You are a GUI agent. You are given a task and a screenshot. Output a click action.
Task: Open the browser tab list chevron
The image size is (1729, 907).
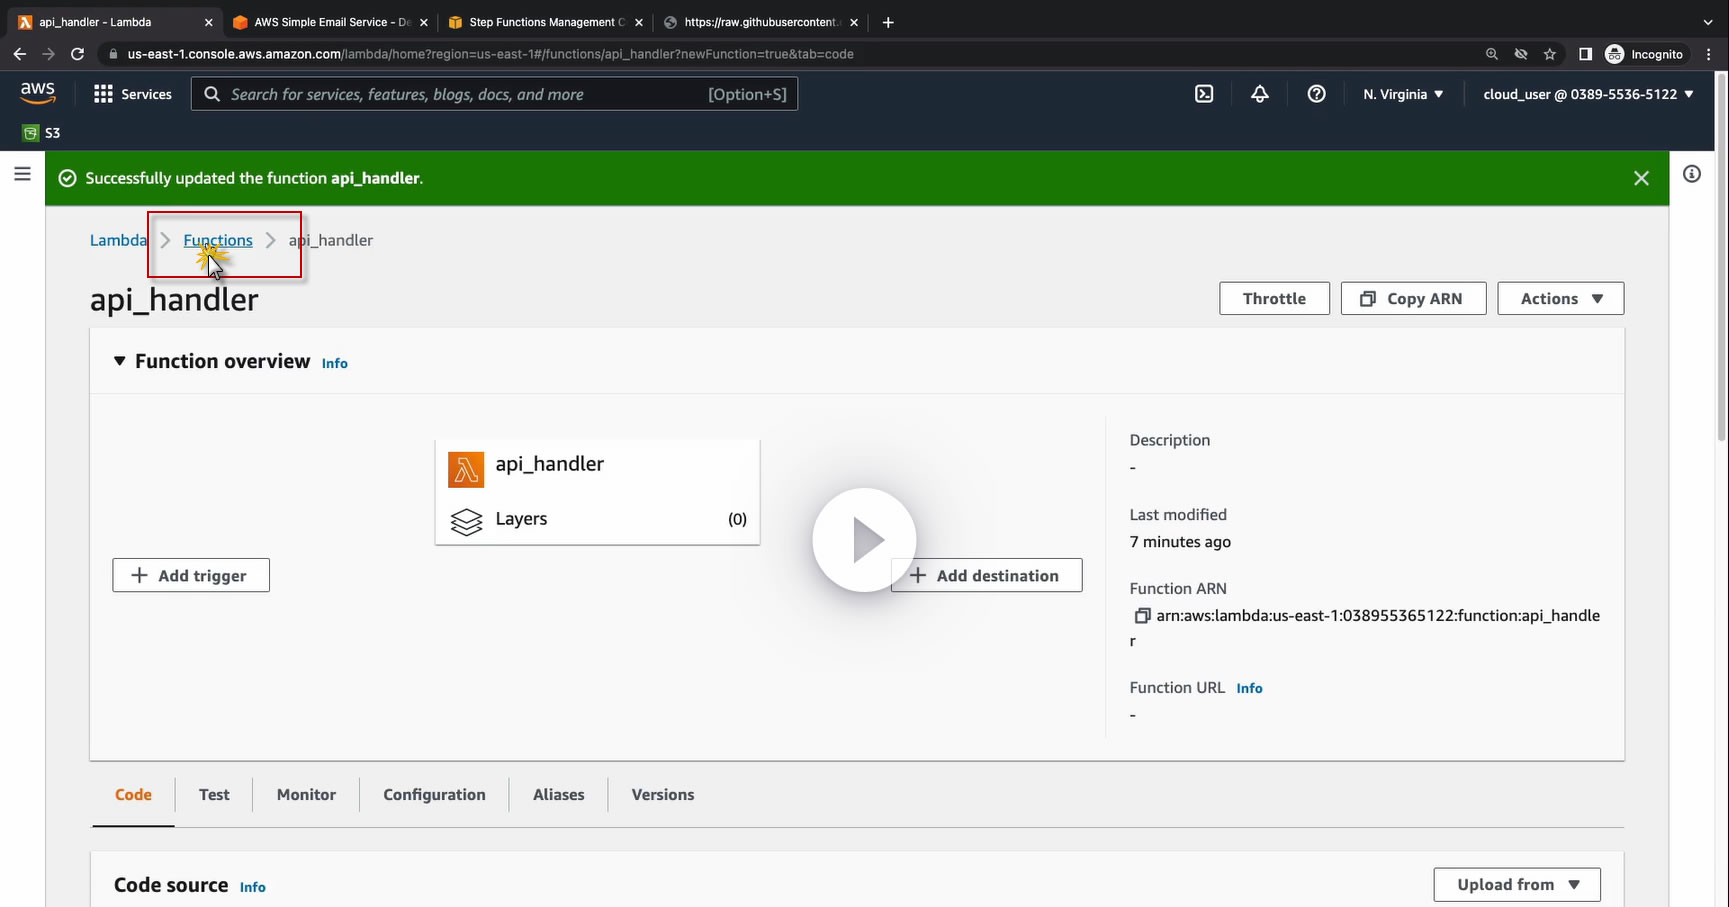(x=1707, y=22)
